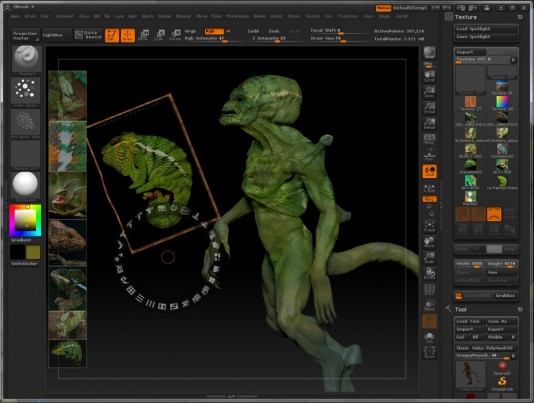Click the Tool palette dock icon
This screenshot has height=403, width=534.
[x=449, y=309]
